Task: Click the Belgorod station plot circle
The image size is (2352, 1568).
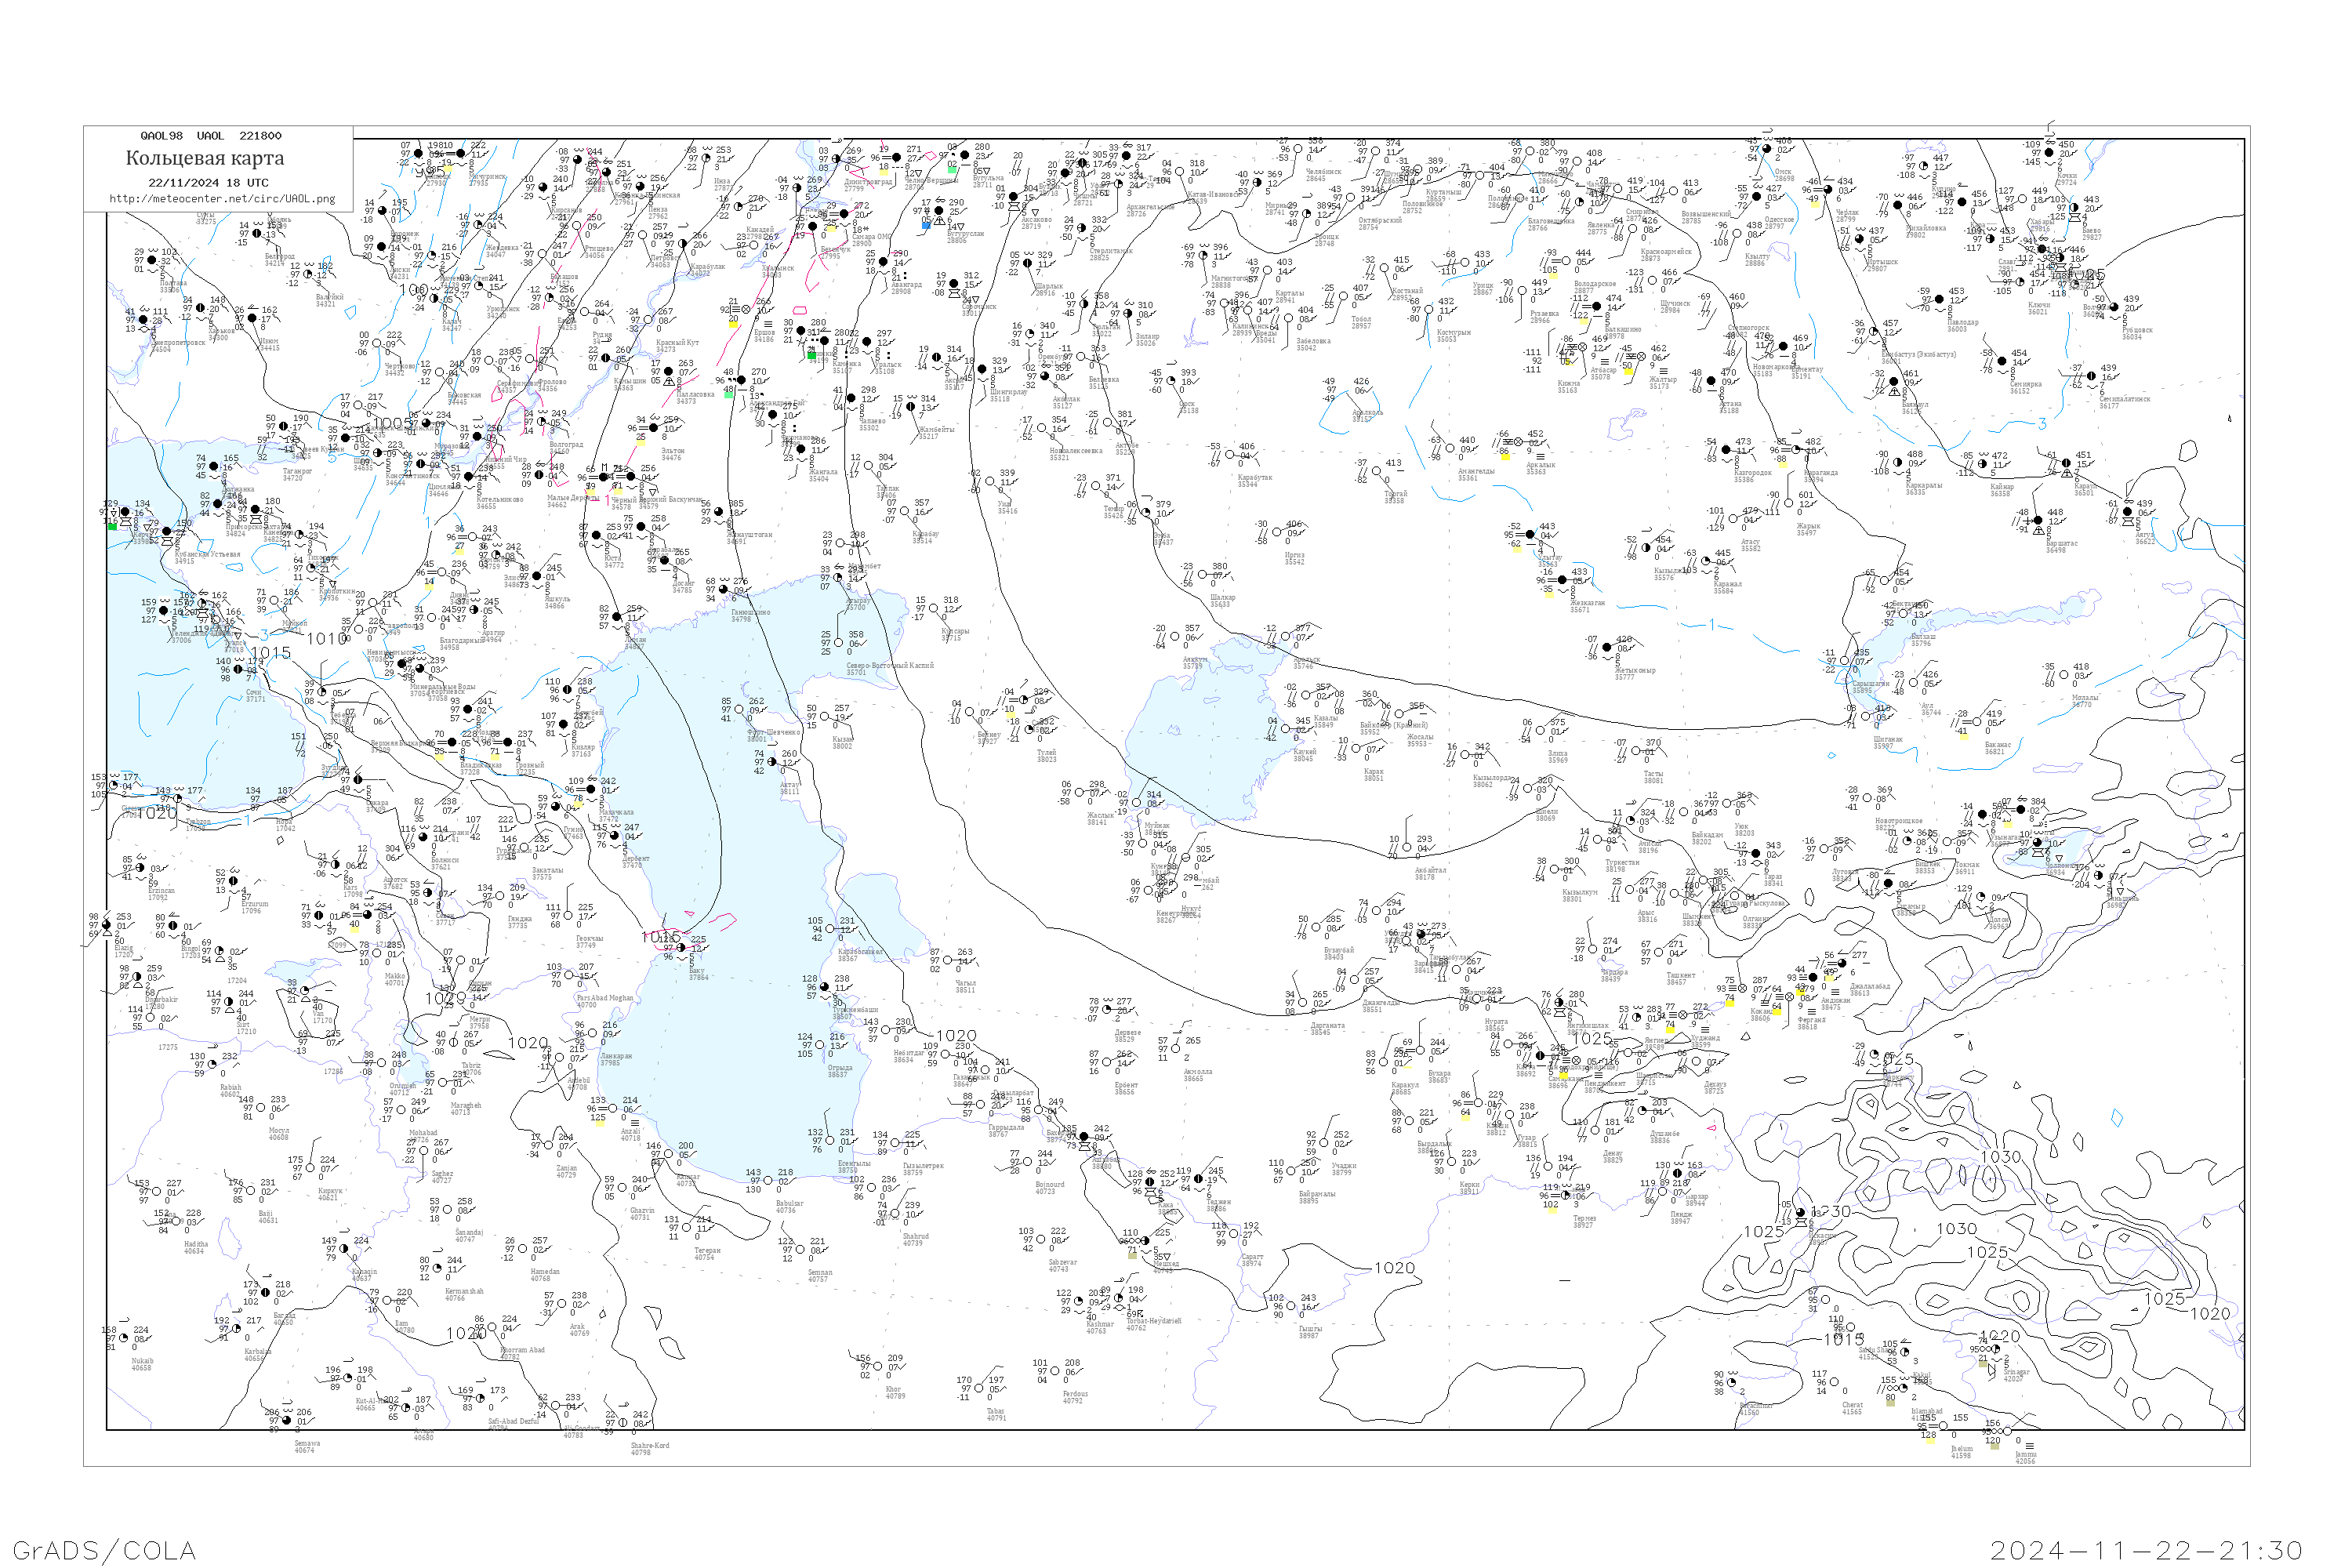Action: [x=257, y=233]
